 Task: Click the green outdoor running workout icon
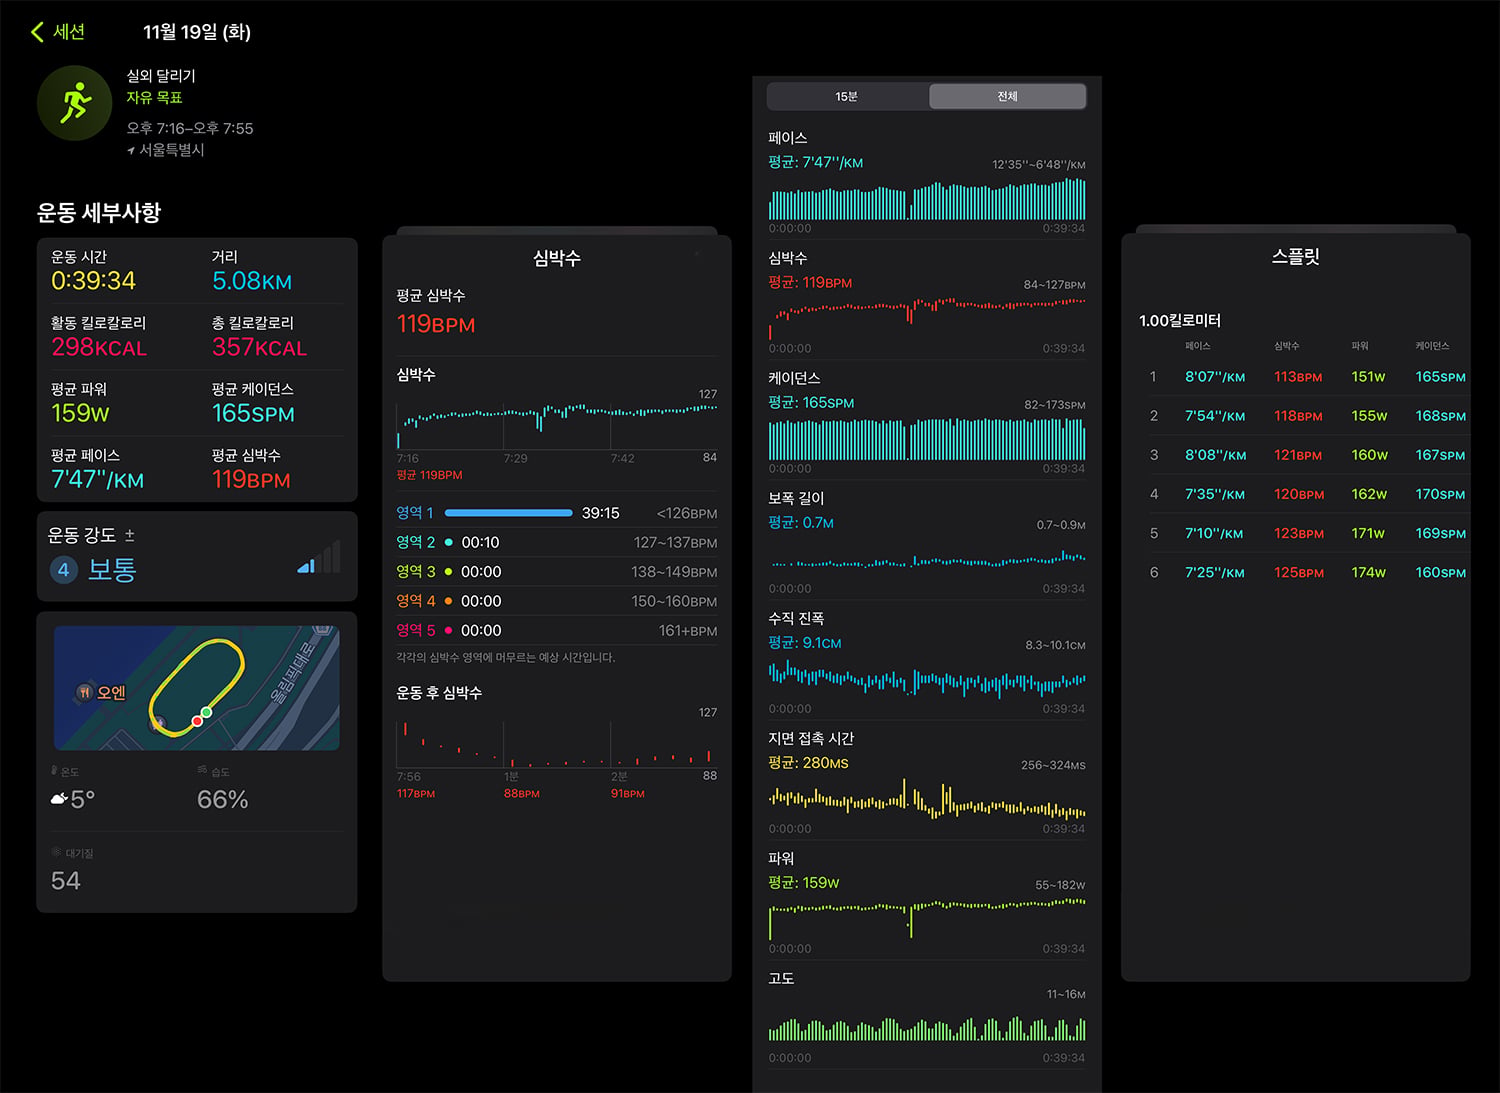click(x=74, y=103)
